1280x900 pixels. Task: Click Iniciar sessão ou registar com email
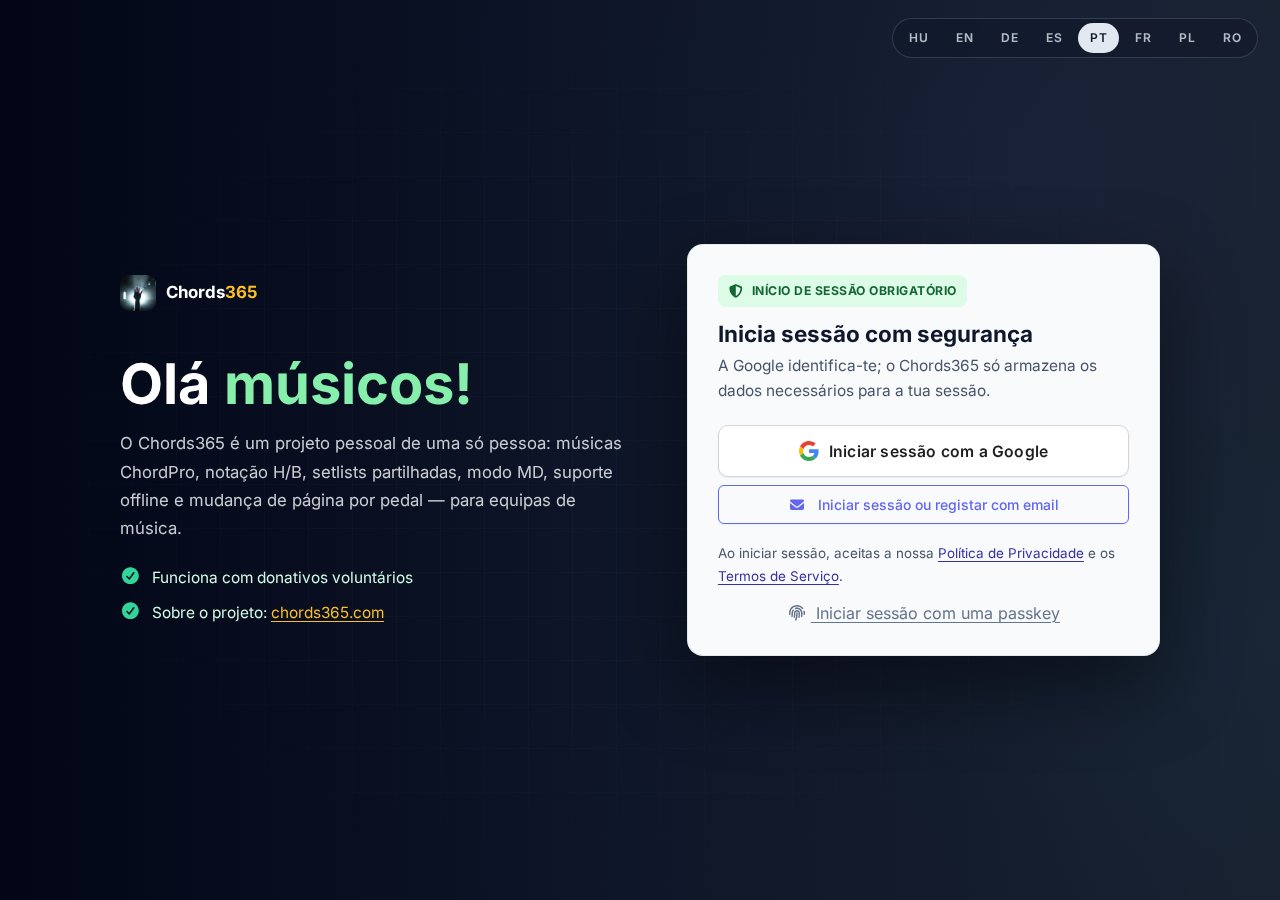pyautogui.click(x=923, y=504)
